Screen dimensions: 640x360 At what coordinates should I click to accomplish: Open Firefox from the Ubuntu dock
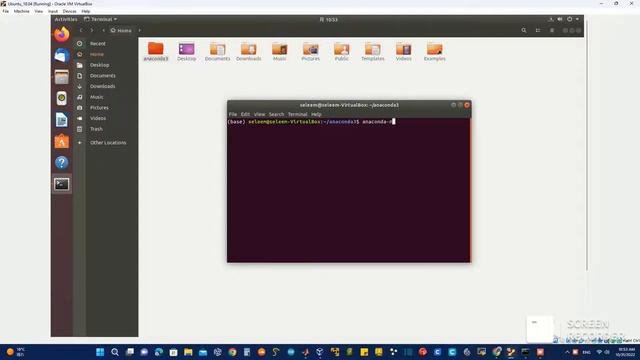[x=62, y=34]
